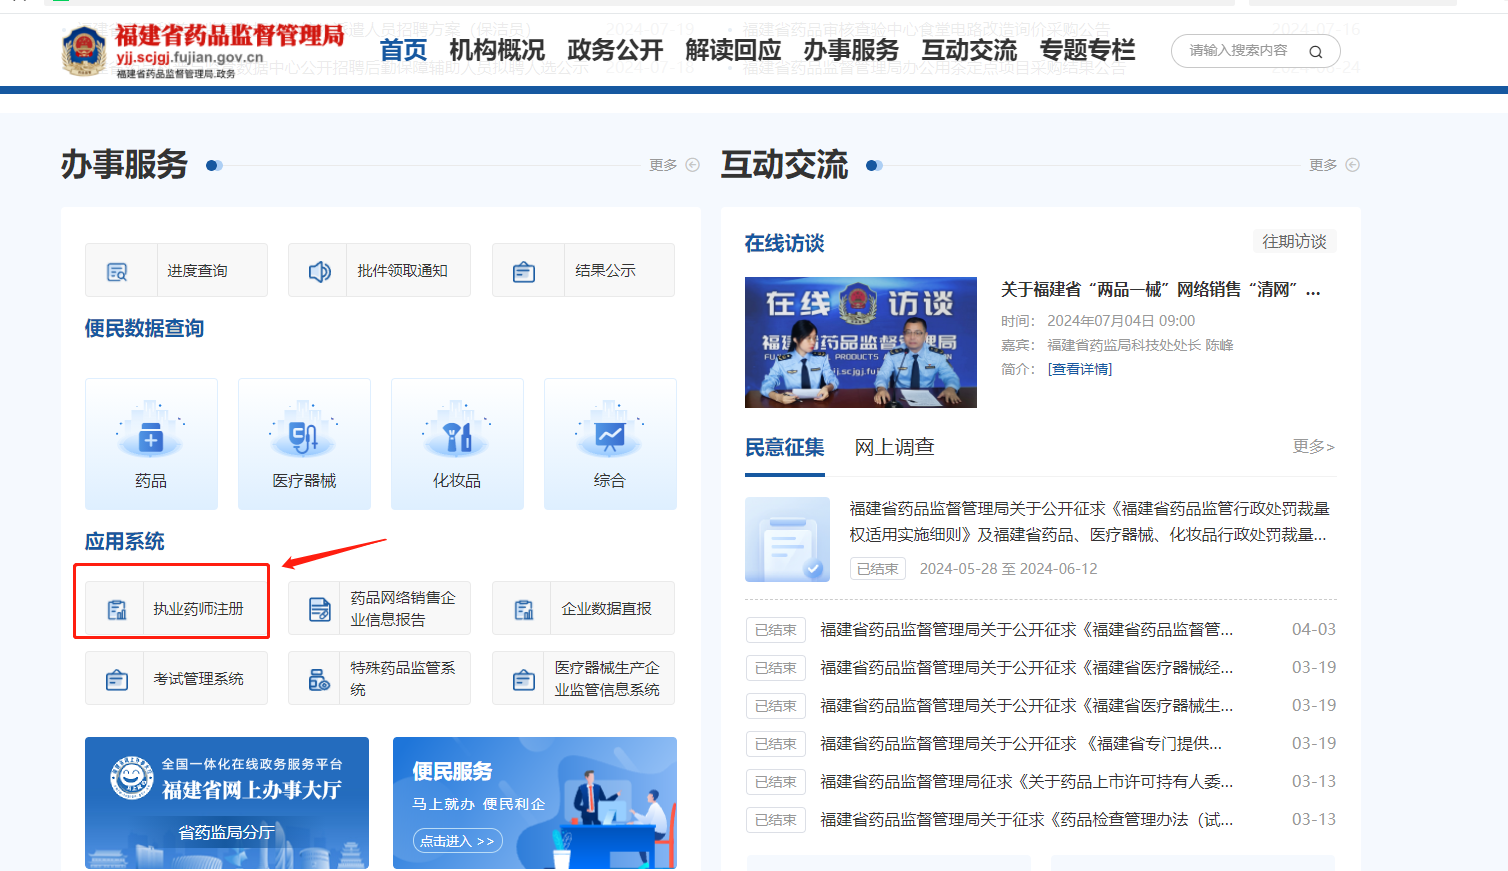This screenshot has width=1508, height=871.
Task: Click 更多> beside the 网上调查 tab
Action: (x=1313, y=446)
